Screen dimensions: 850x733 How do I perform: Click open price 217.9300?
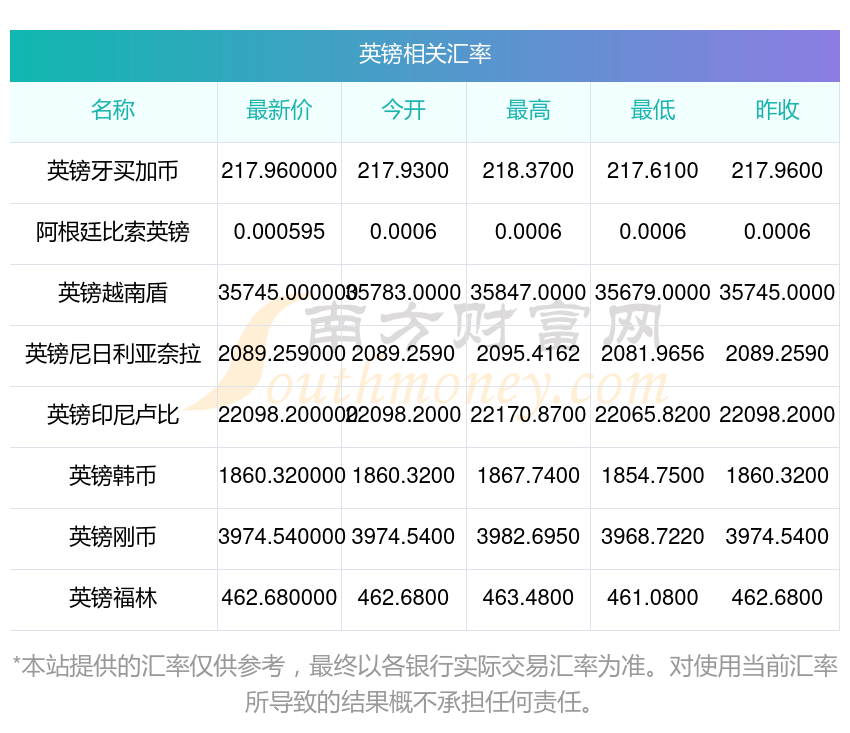click(x=403, y=171)
